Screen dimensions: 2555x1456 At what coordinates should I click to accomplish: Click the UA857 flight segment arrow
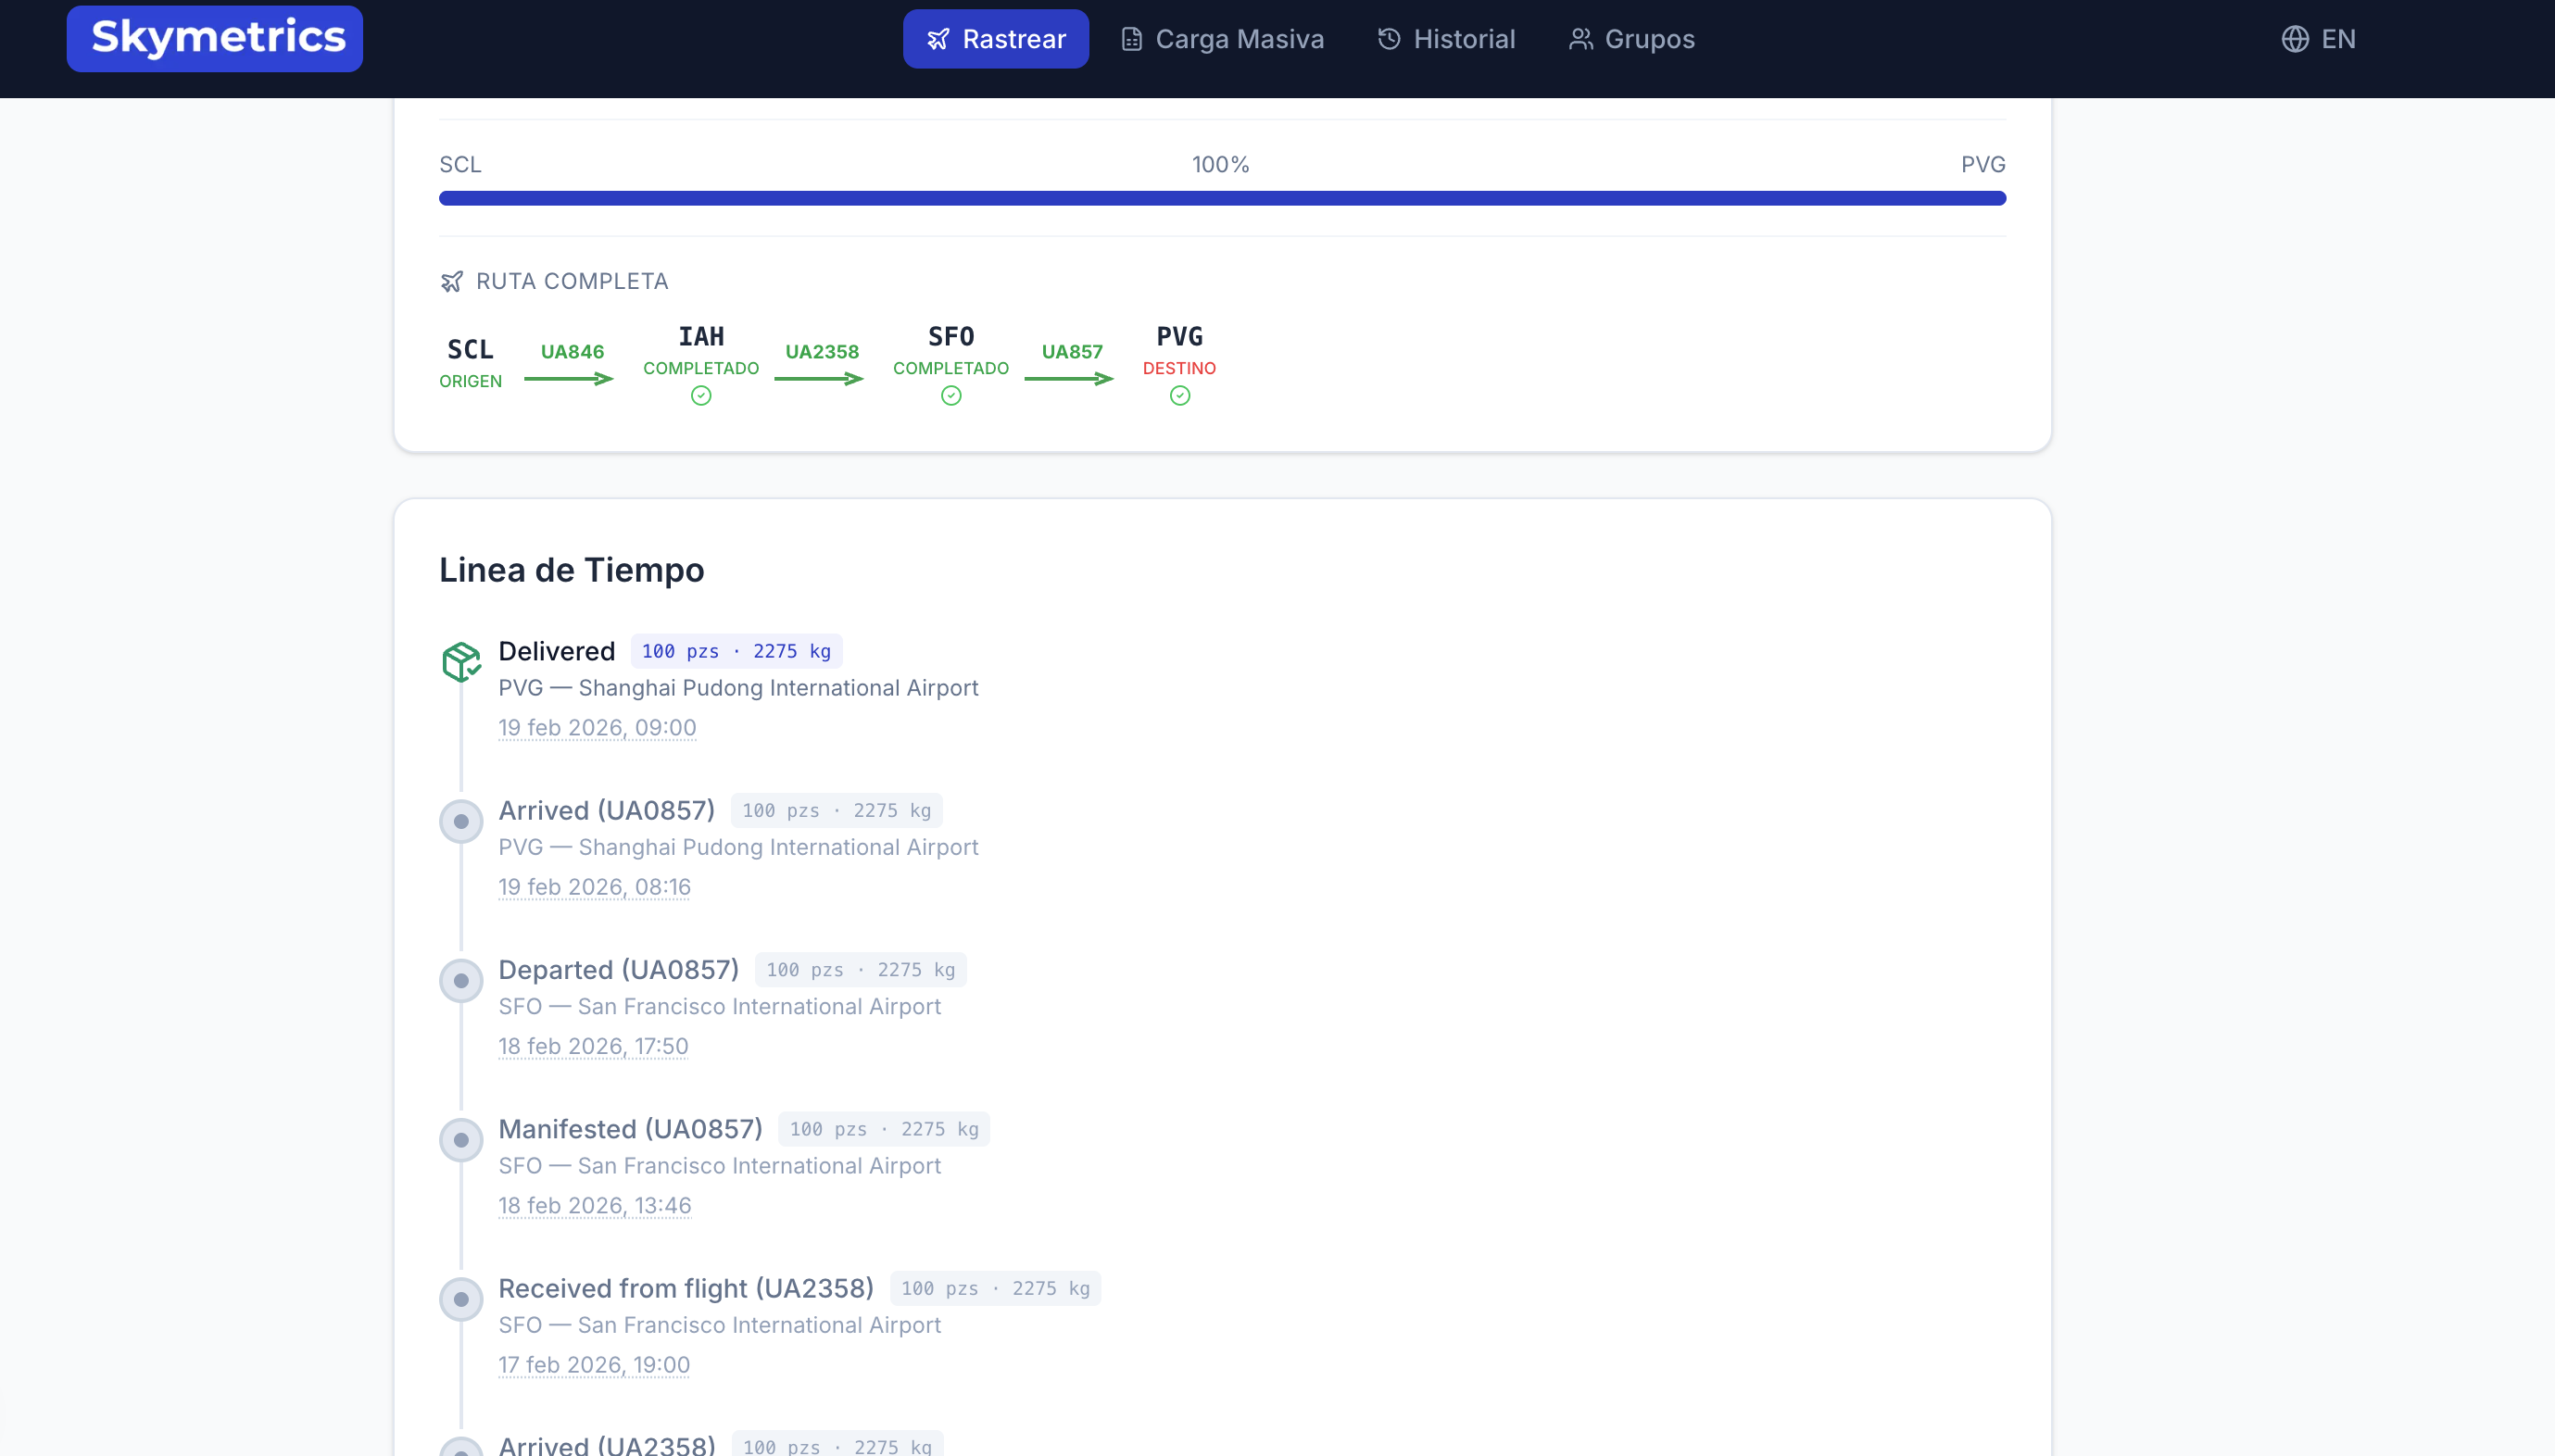tap(1068, 379)
